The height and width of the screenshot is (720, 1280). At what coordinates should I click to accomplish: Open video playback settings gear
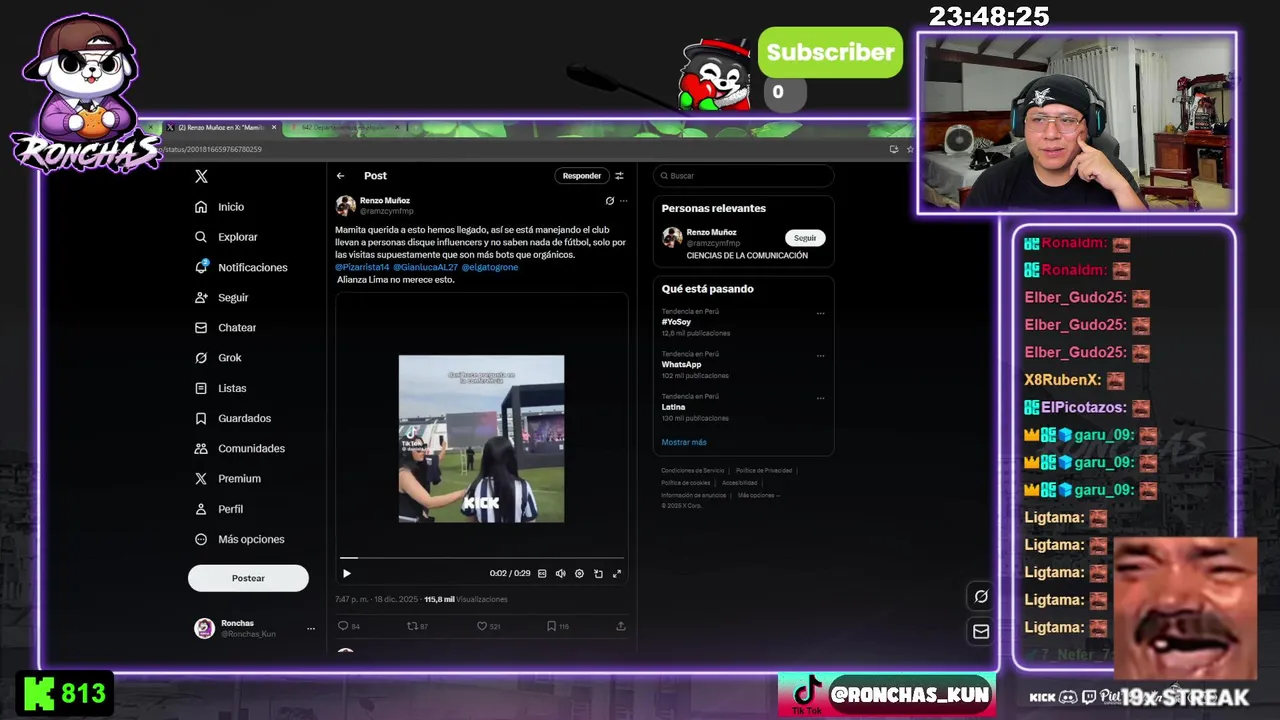pyautogui.click(x=579, y=573)
